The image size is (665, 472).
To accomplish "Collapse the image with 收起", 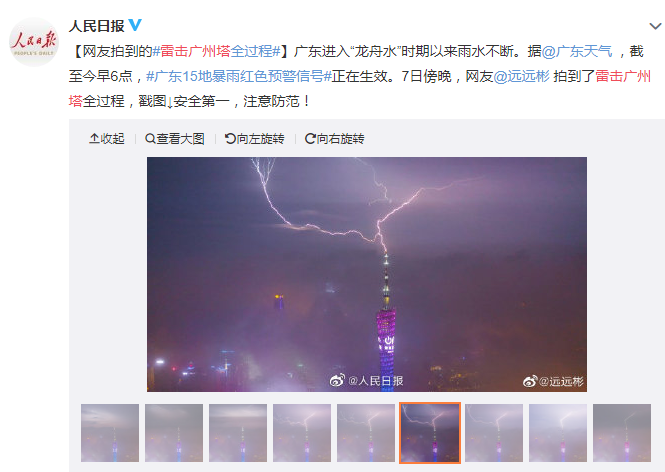I will [x=107, y=139].
